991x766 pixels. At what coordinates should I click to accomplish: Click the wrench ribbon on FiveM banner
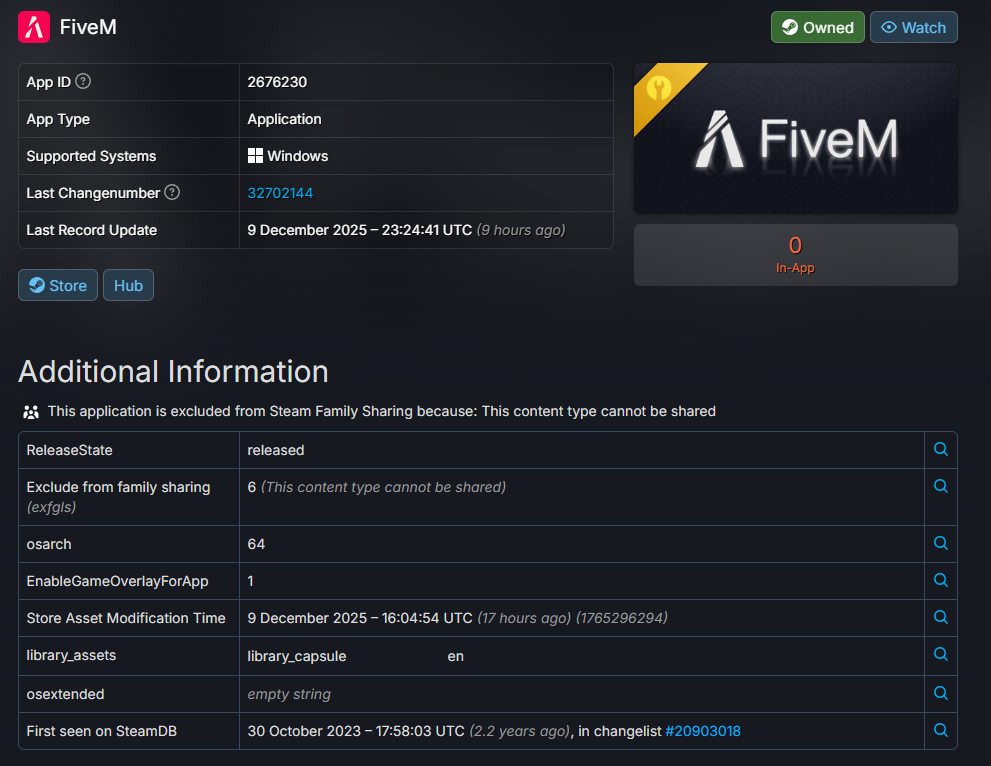click(x=659, y=88)
